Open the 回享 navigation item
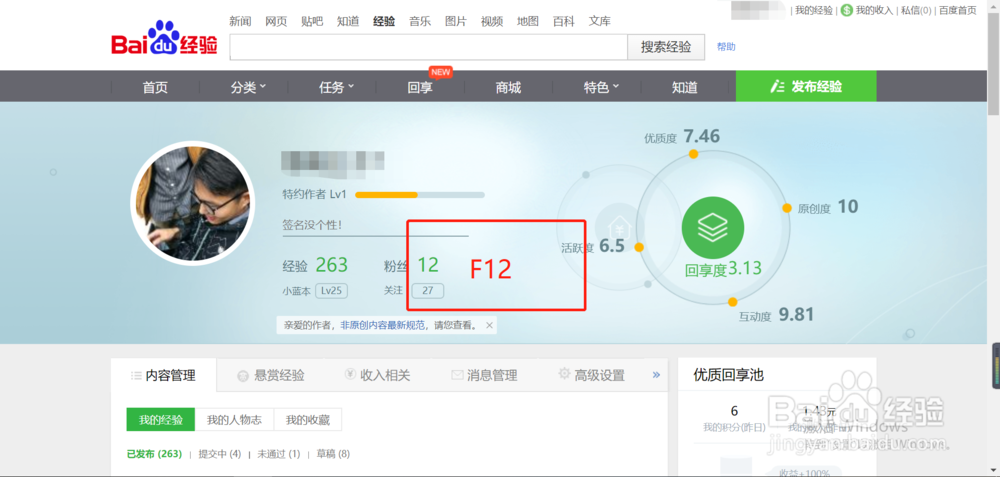 (x=420, y=87)
